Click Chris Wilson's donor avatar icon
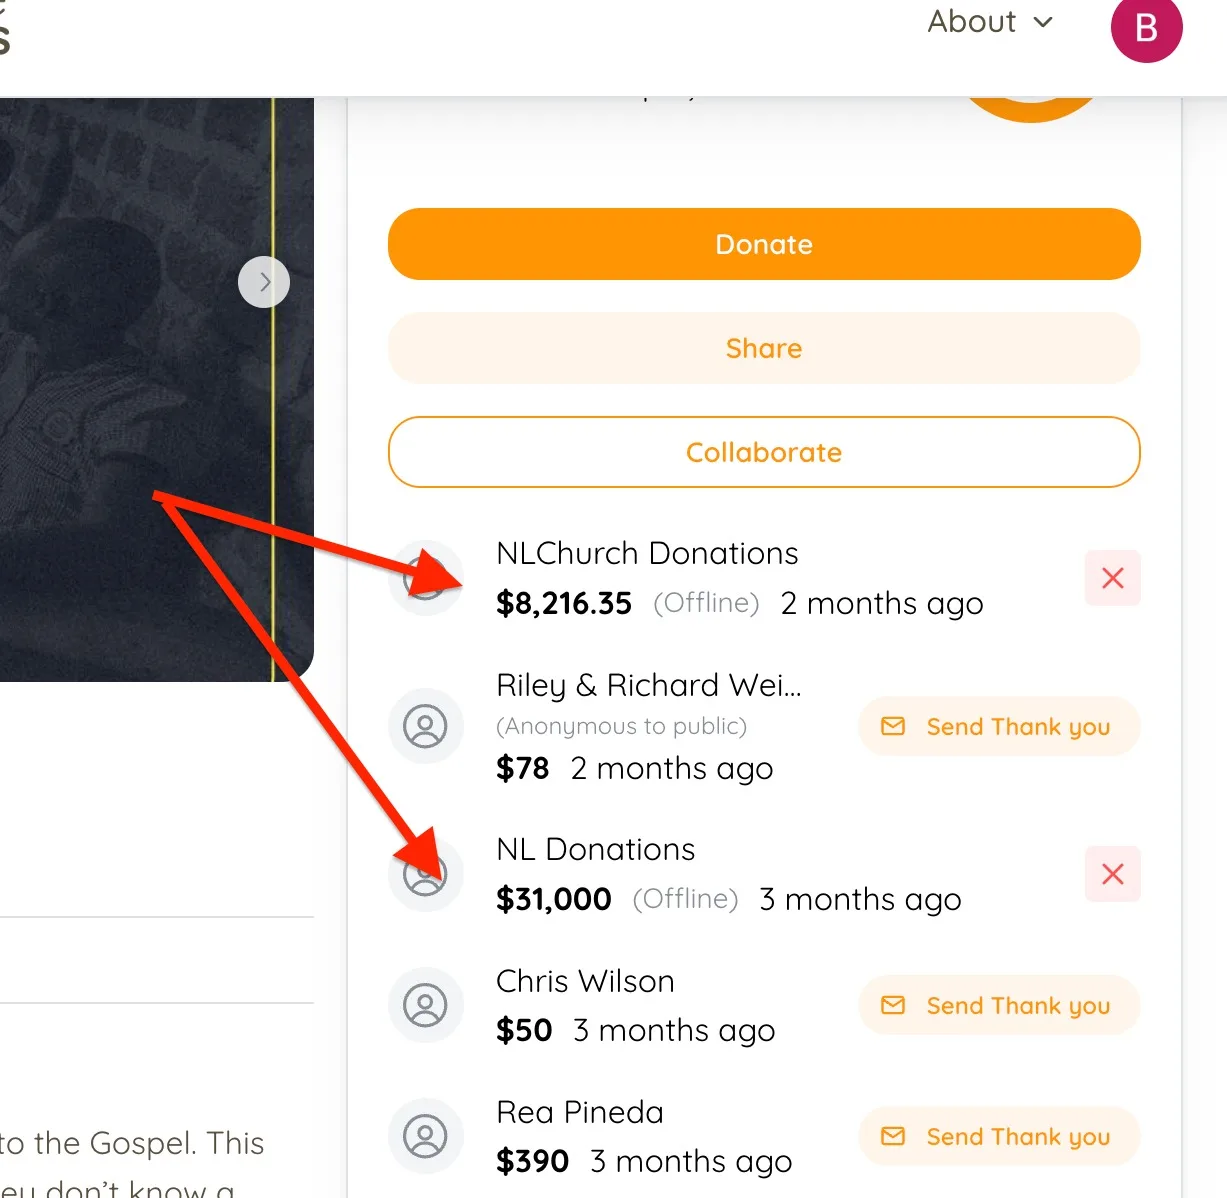The image size is (1227, 1198). pos(425,1005)
